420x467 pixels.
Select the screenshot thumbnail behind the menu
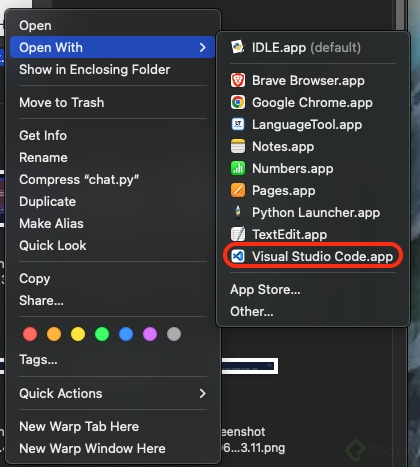point(250,366)
